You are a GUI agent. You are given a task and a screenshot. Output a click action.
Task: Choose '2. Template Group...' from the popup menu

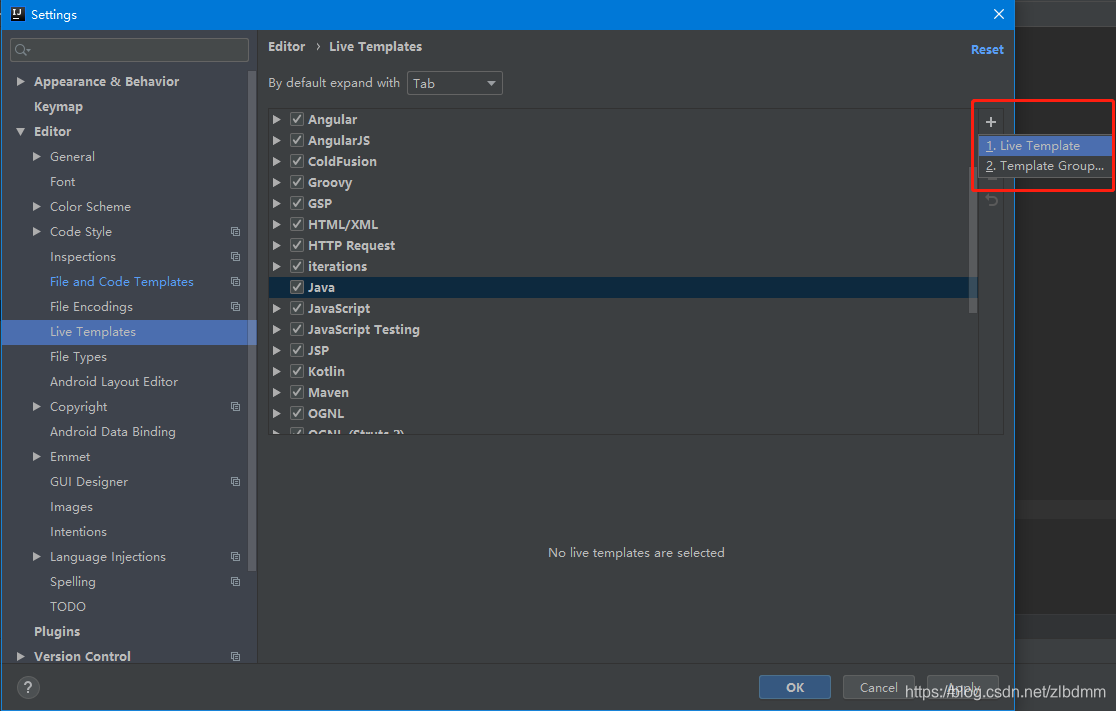[1045, 166]
